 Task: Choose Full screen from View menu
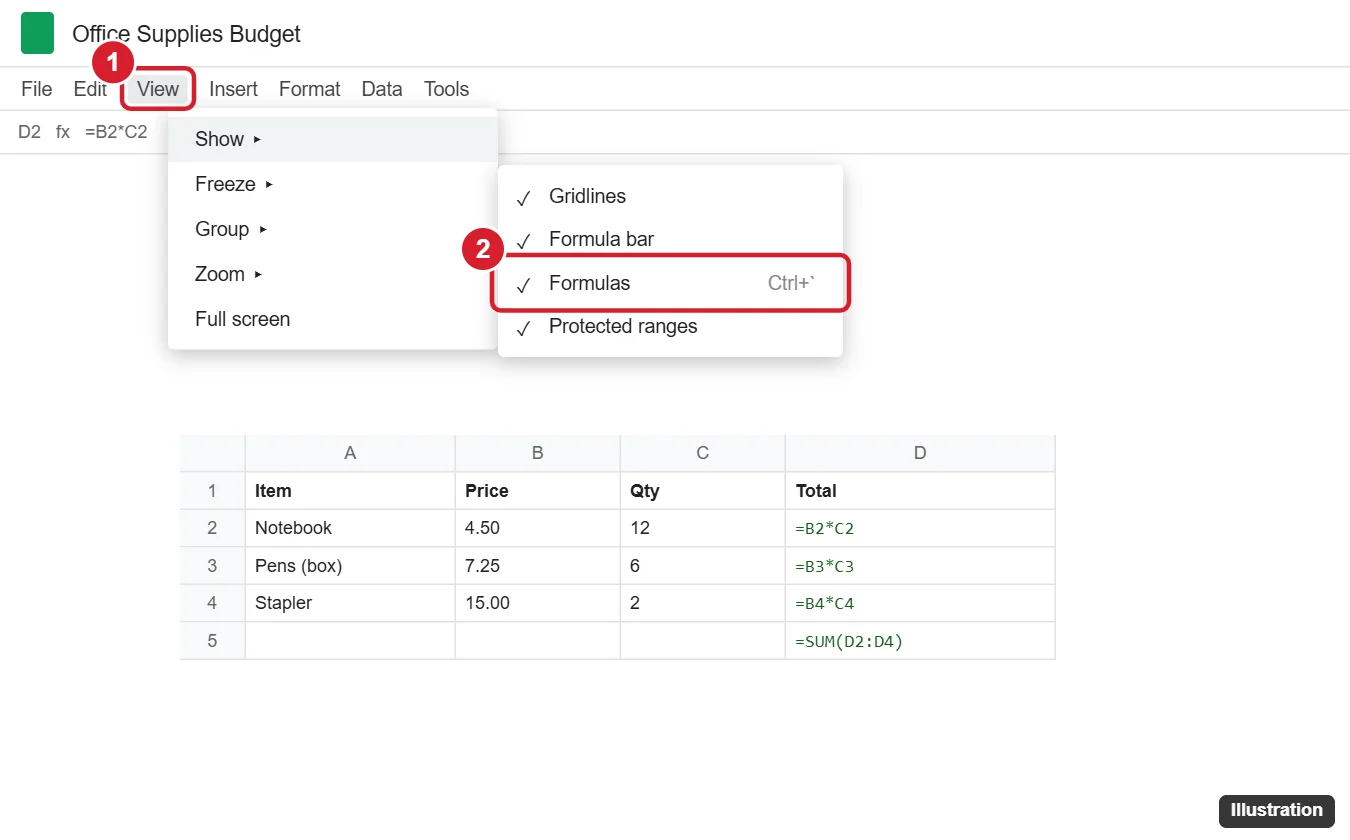tap(333, 319)
